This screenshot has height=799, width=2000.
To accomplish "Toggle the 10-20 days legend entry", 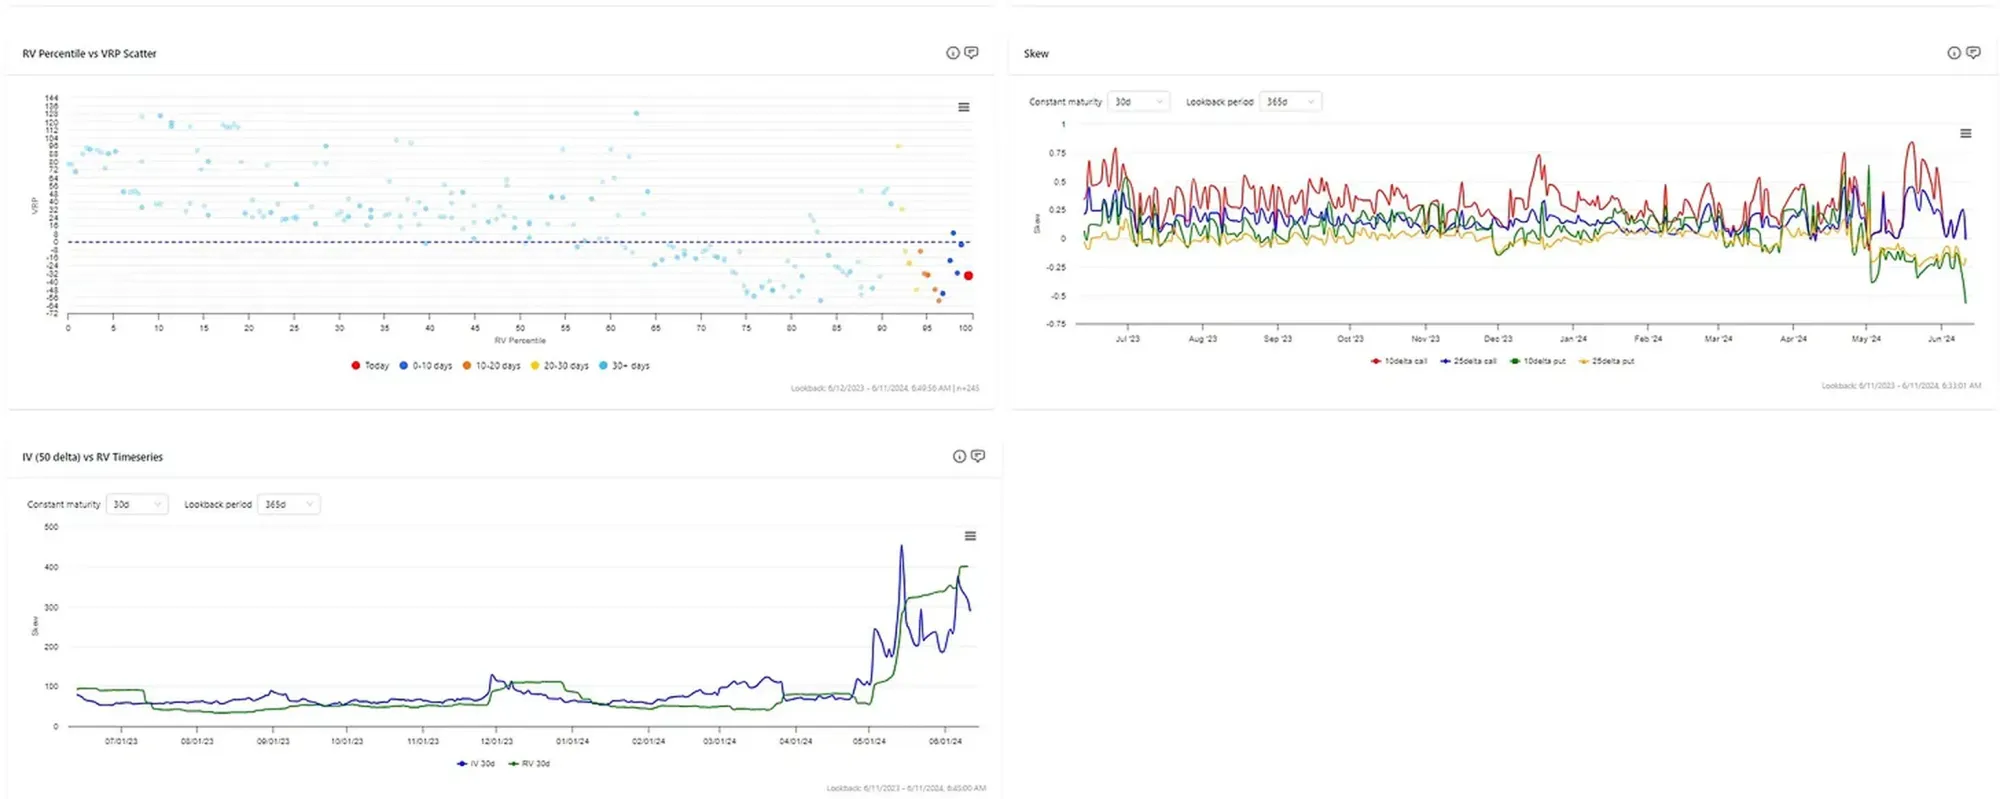I will tap(491, 366).
